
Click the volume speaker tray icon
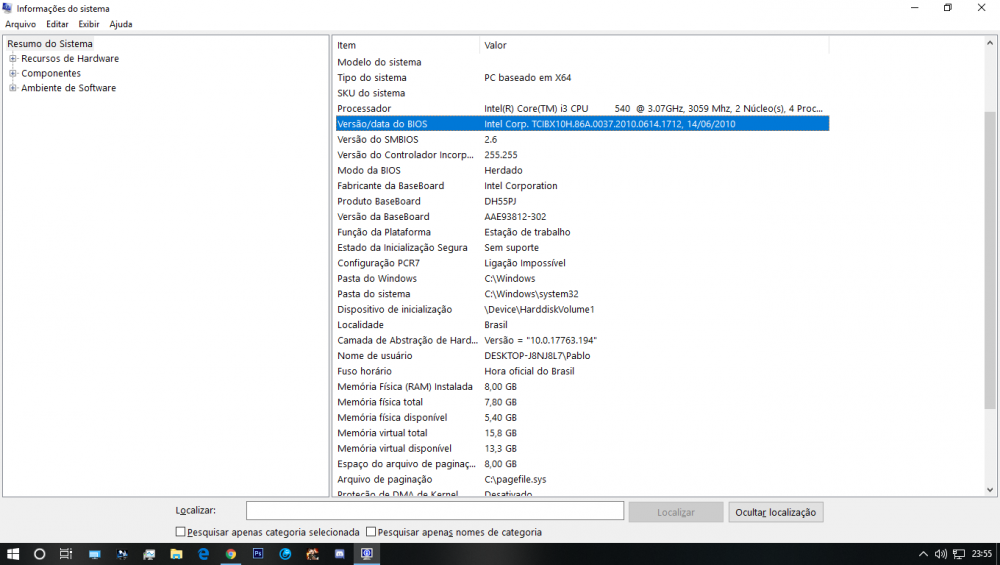940,553
